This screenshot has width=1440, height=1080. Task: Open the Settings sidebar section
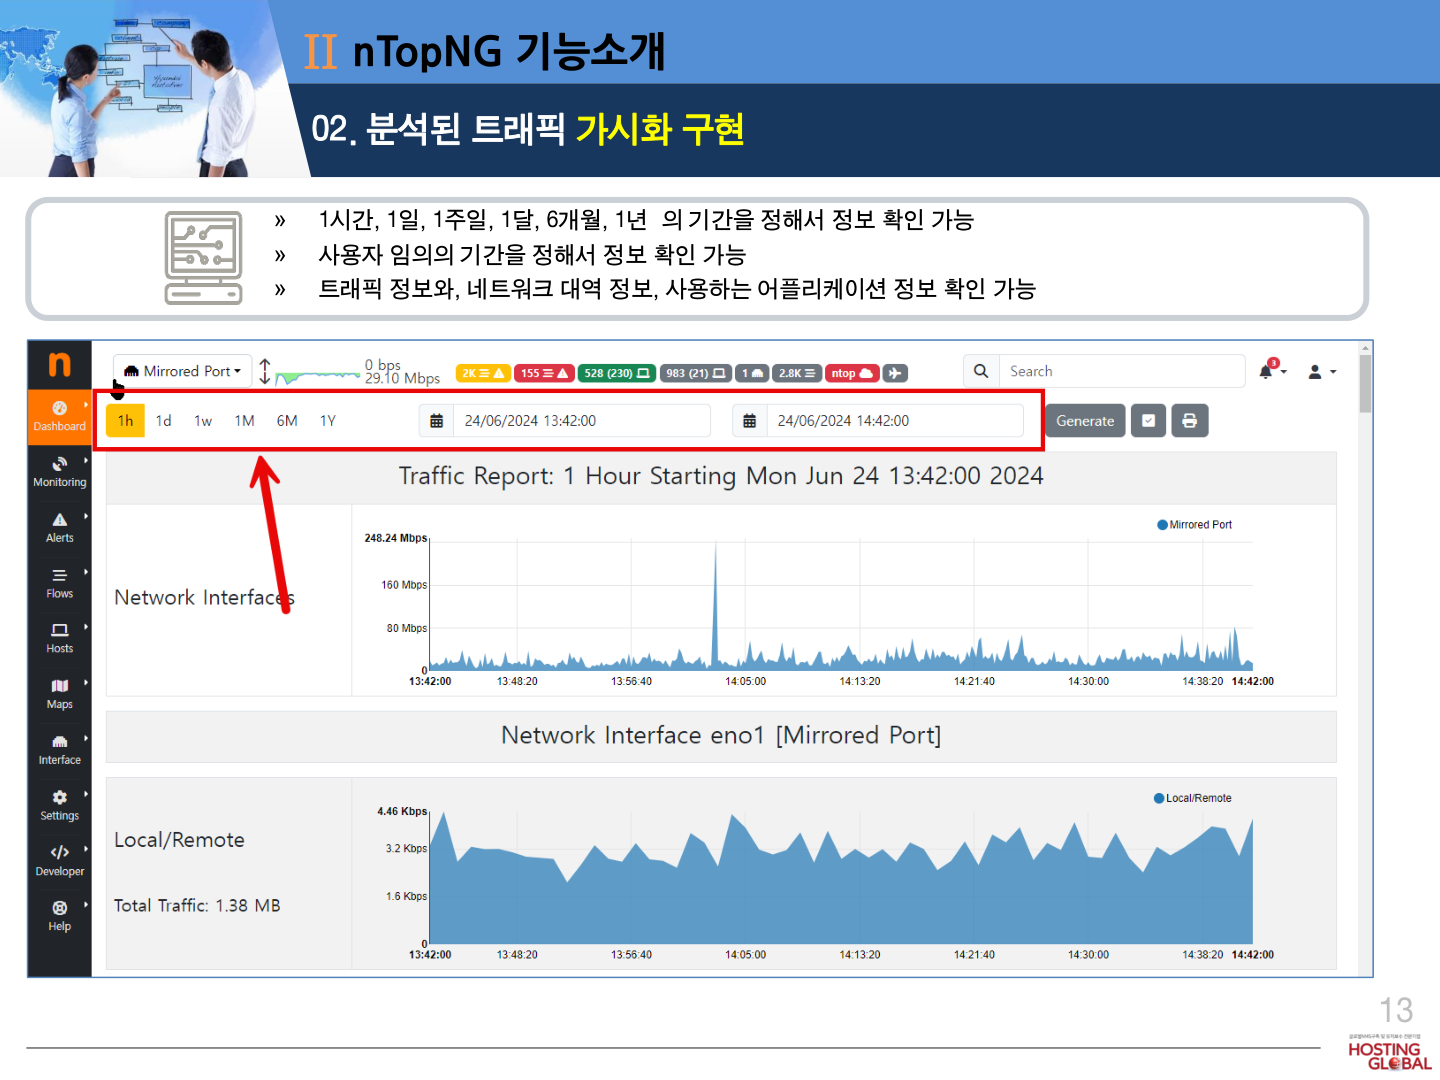coord(60,806)
